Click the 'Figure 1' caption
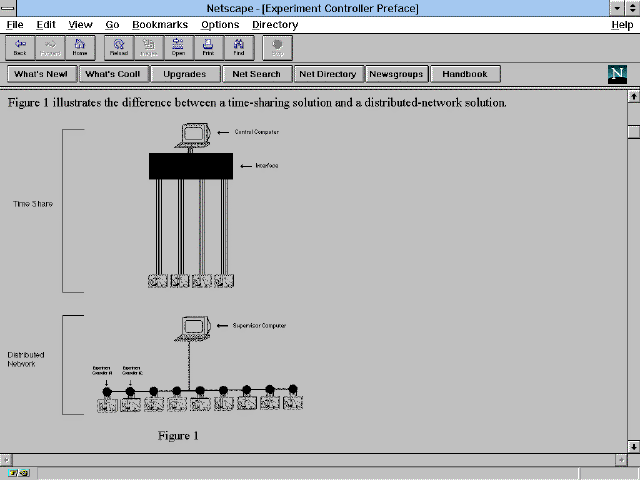640x480 pixels. [x=178, y=436]
